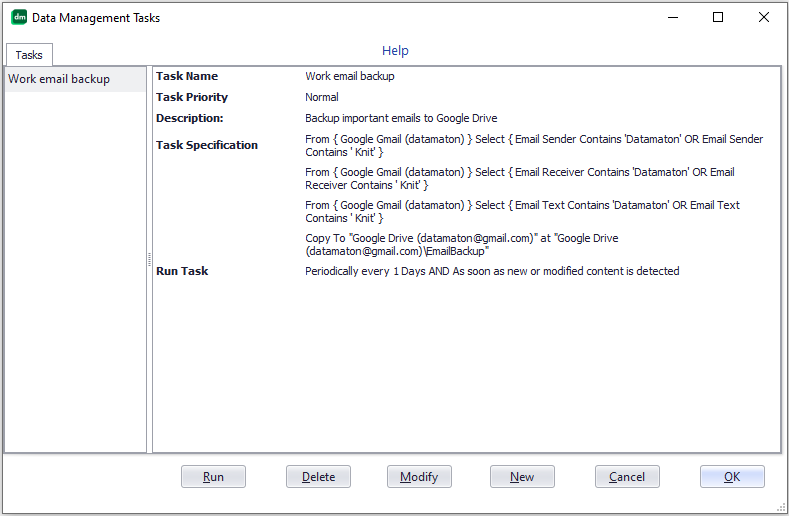Image resolution: width=789 pixels, height=516 pixels.
Task: Click the Task Specification label
Action: tap(207, 145)
